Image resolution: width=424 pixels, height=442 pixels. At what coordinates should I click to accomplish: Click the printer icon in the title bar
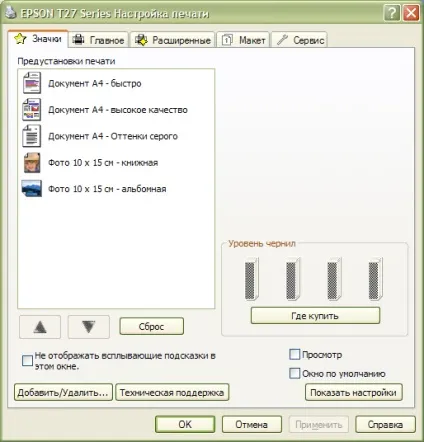(x=11, y=13)
